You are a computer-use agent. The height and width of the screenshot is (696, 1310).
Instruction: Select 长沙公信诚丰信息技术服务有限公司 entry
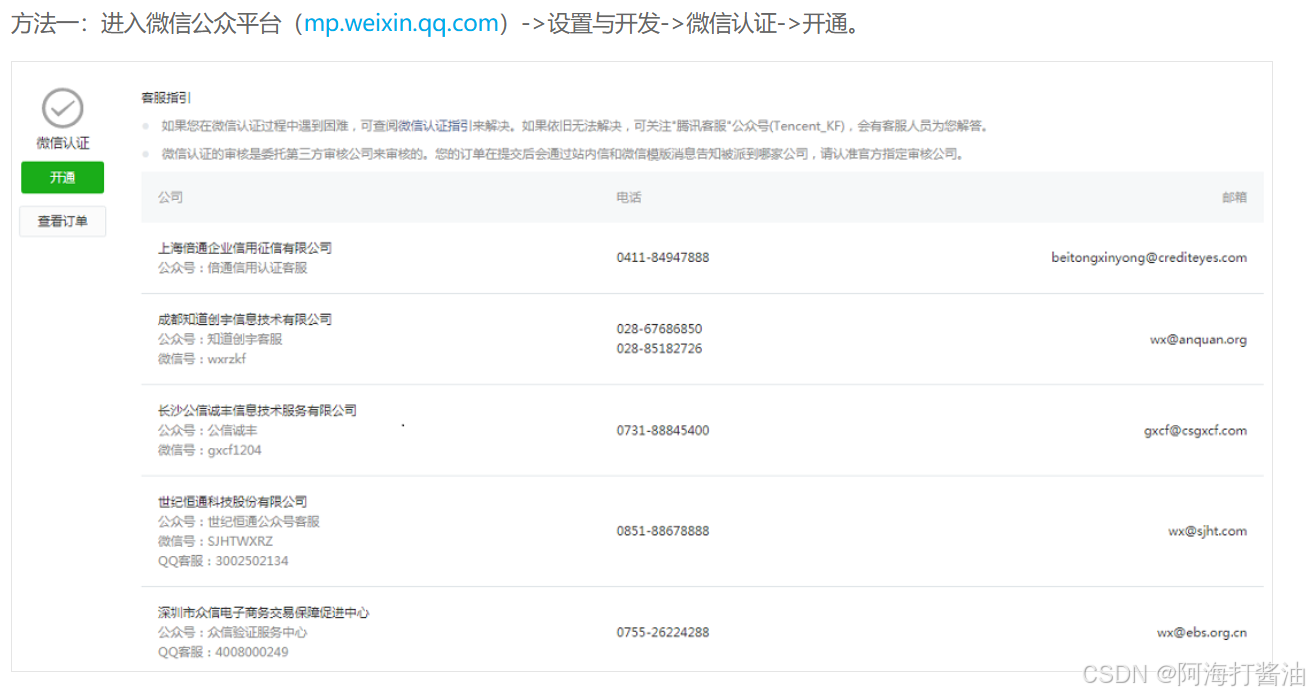pos(255,410)
